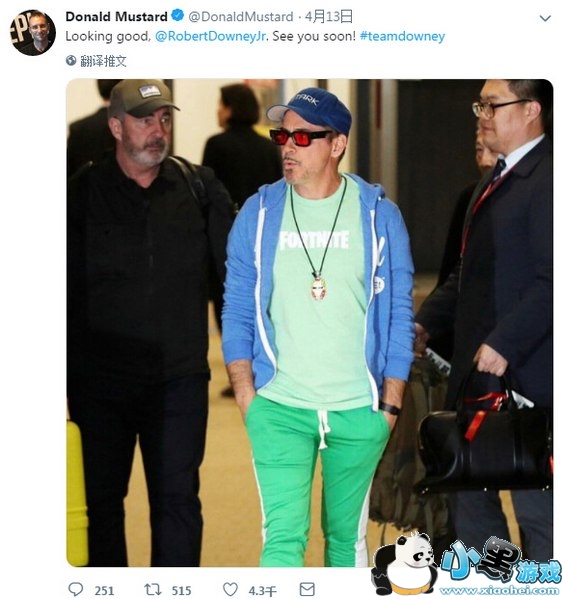
Task: Follow the #teamdowney hashtag
Action: click(x=402, y=36)
